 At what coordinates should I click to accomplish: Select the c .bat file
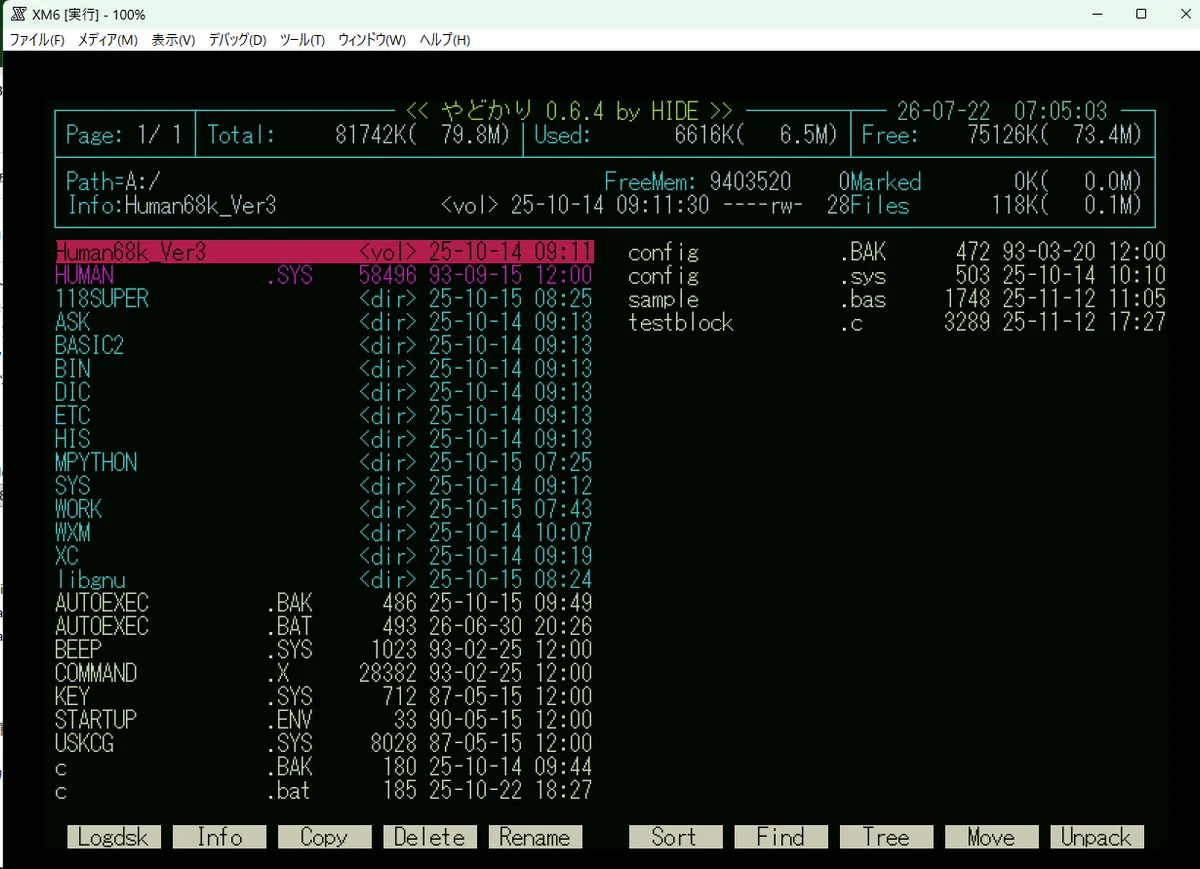pos(324,790)
